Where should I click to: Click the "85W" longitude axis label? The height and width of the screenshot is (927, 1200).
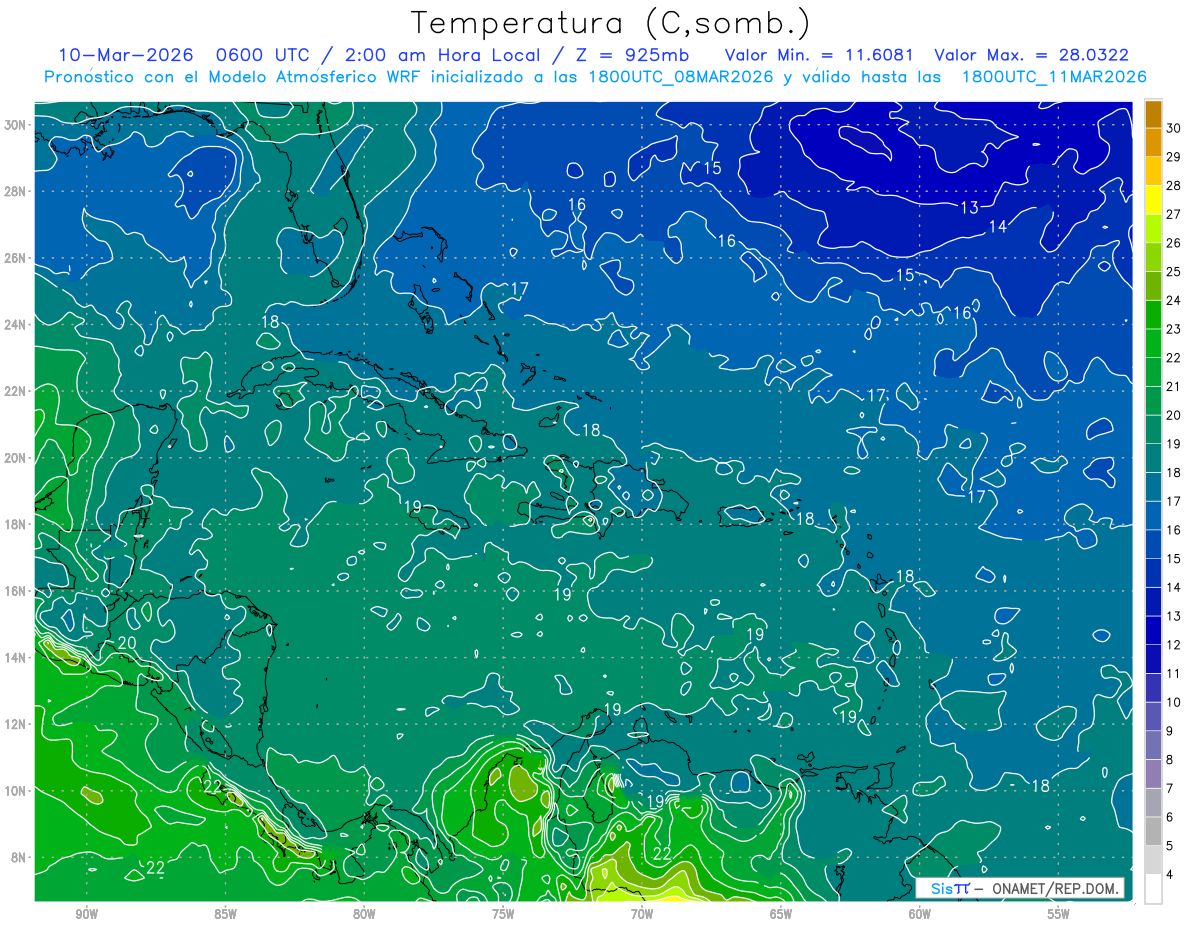225,914
